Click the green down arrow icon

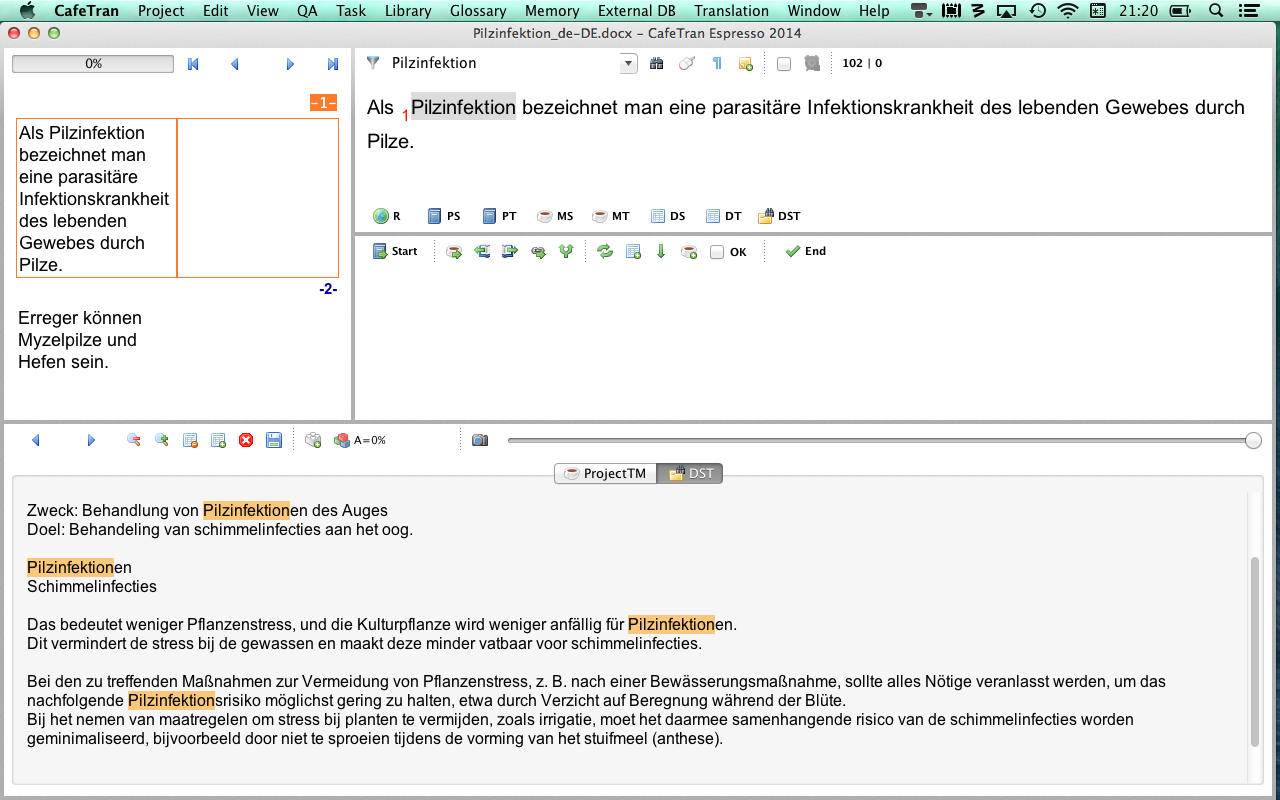(661, 252)
